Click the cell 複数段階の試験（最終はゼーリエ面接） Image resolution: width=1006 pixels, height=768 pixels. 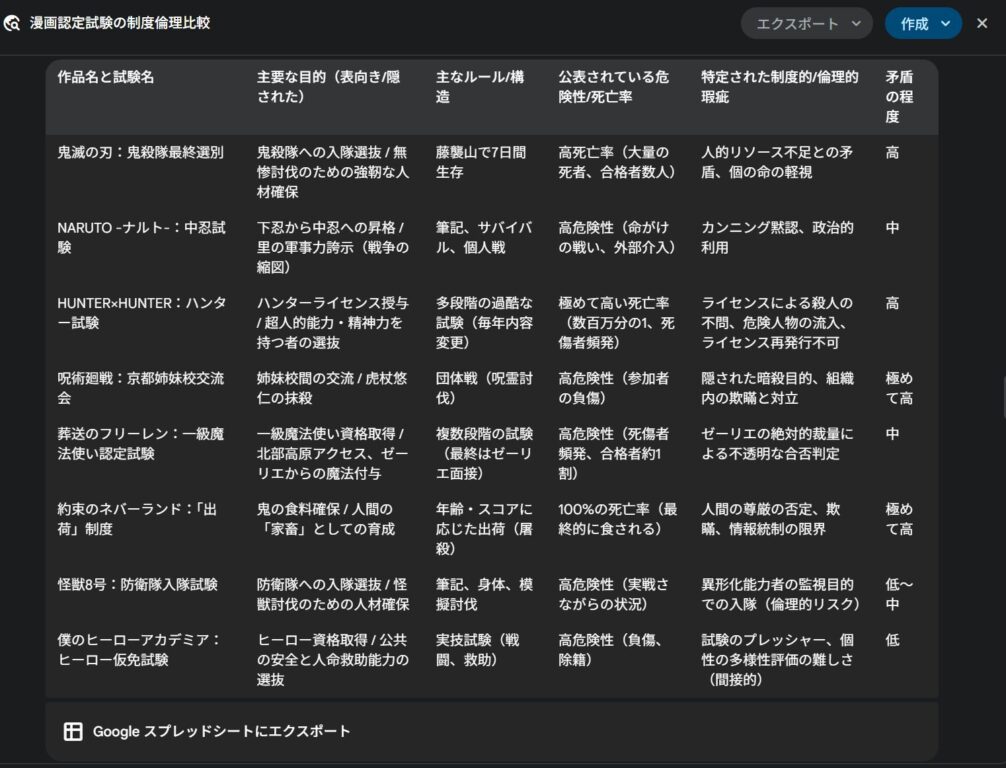pyautogui.click(x=484, y=453)
